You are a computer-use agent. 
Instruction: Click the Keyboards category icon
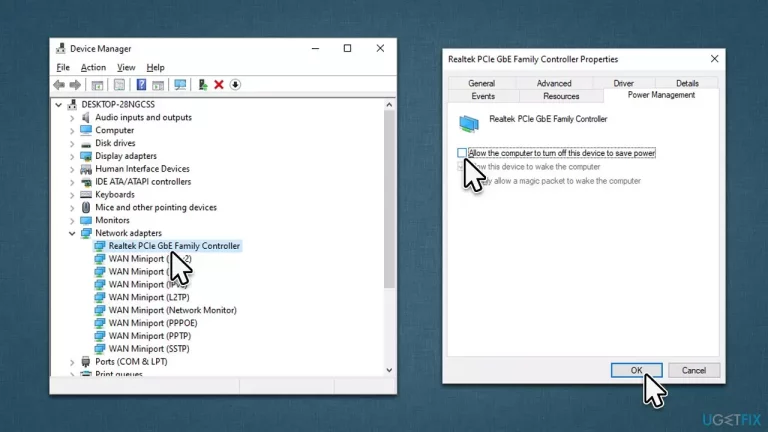pos(86,194)
